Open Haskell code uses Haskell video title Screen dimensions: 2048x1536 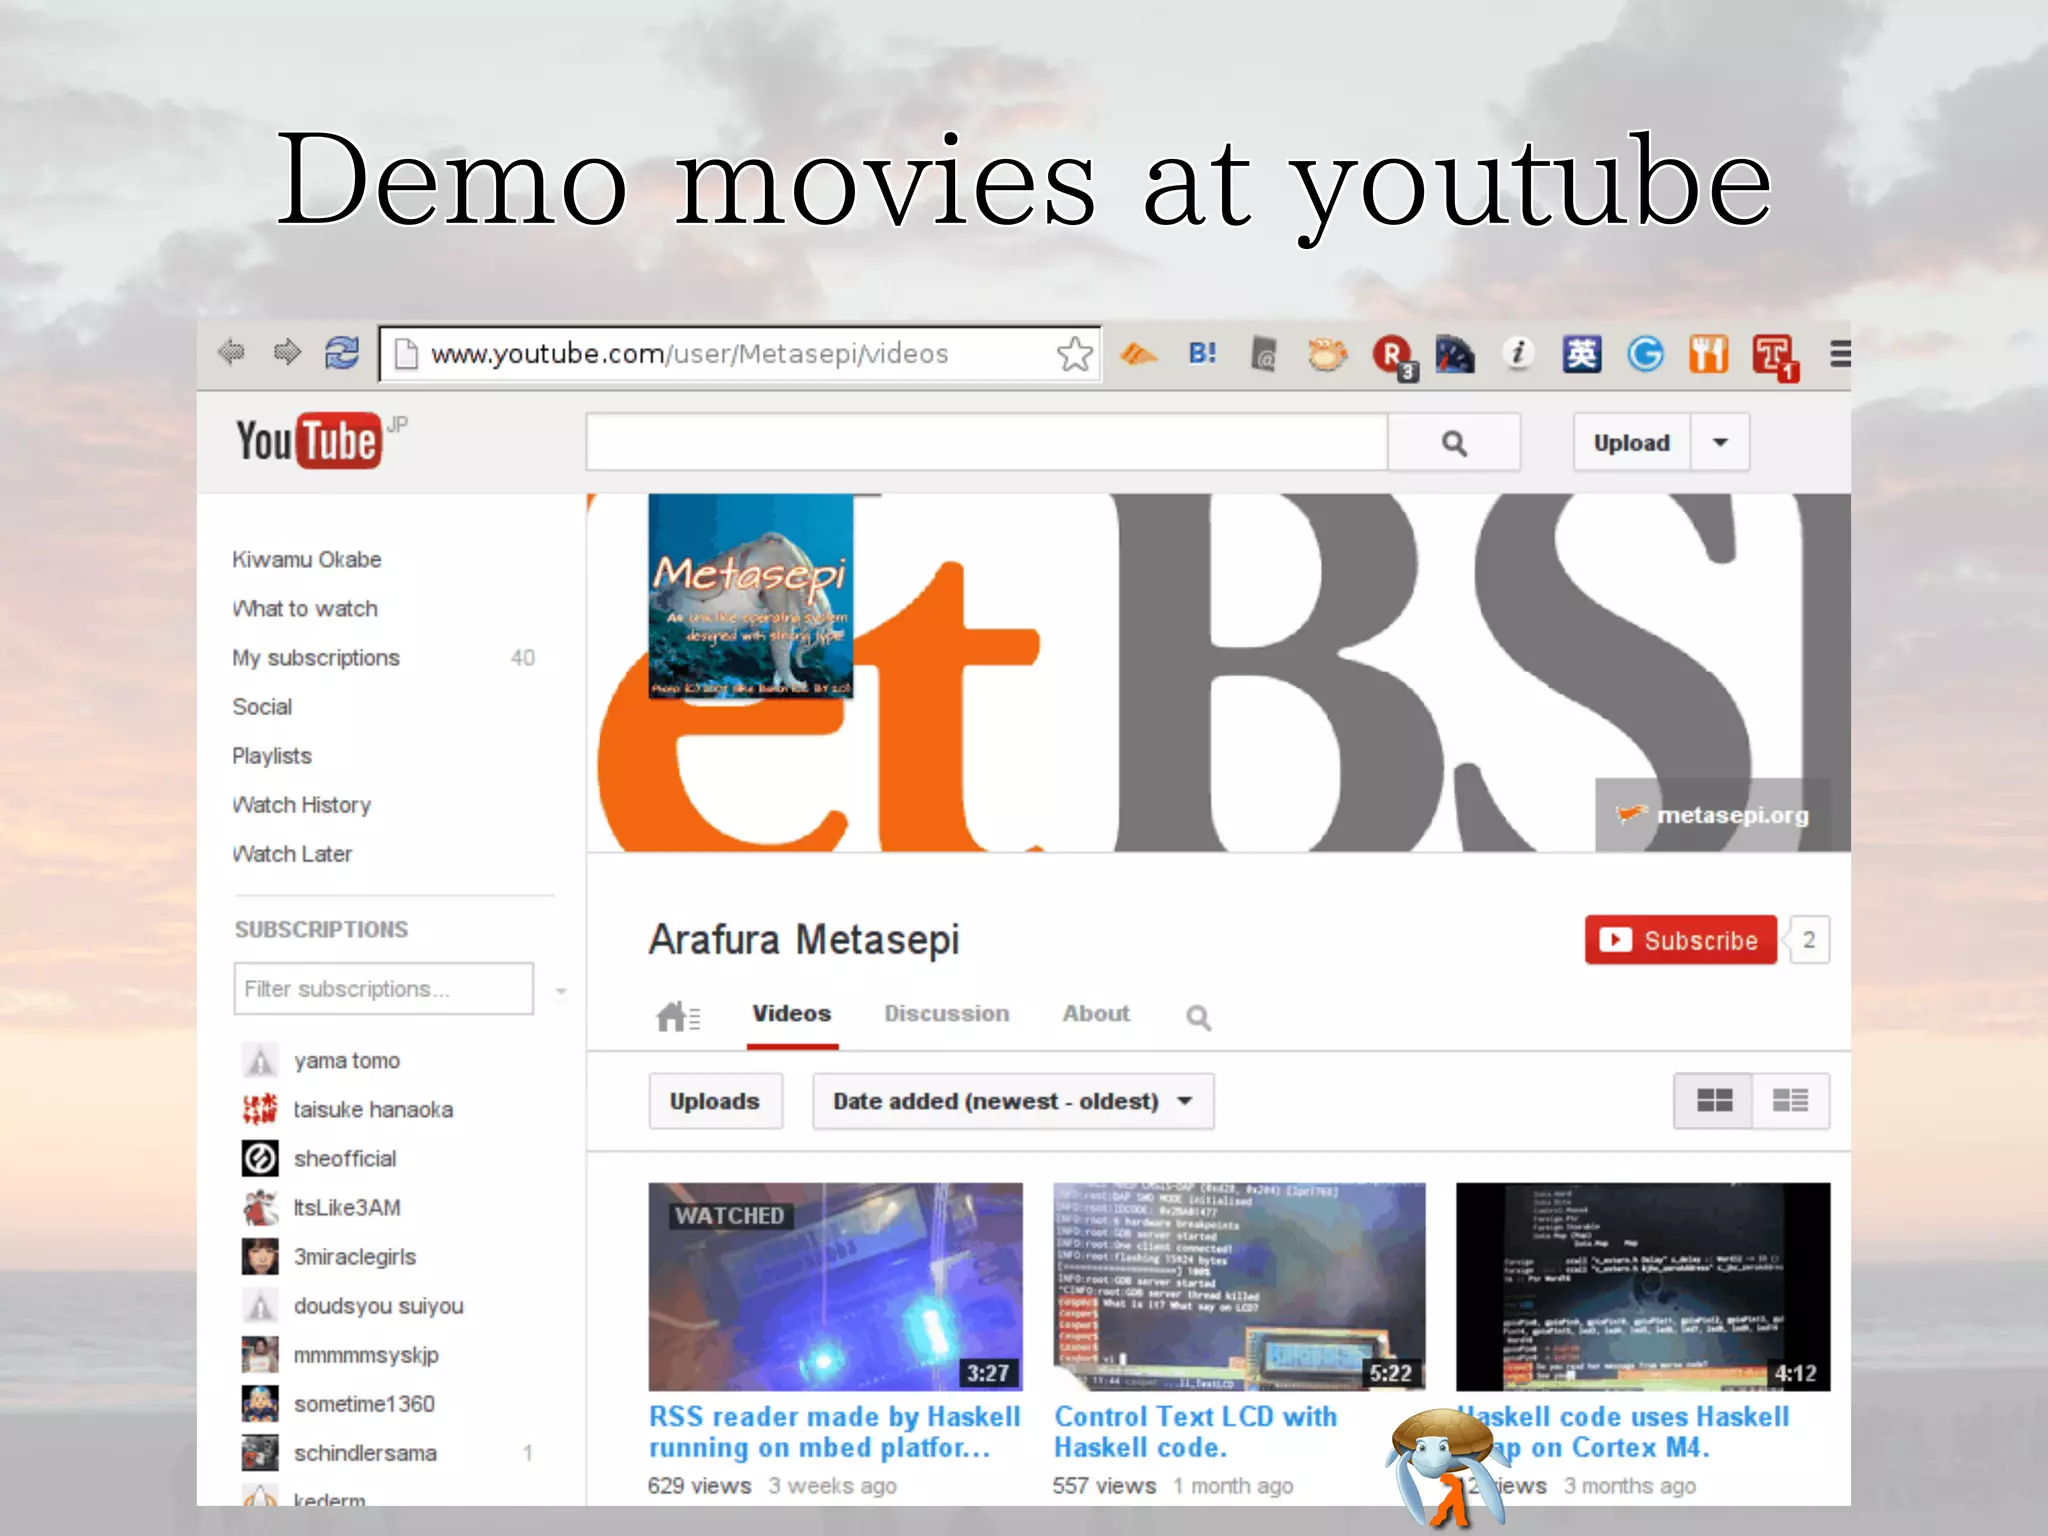pos(1625,1432)
